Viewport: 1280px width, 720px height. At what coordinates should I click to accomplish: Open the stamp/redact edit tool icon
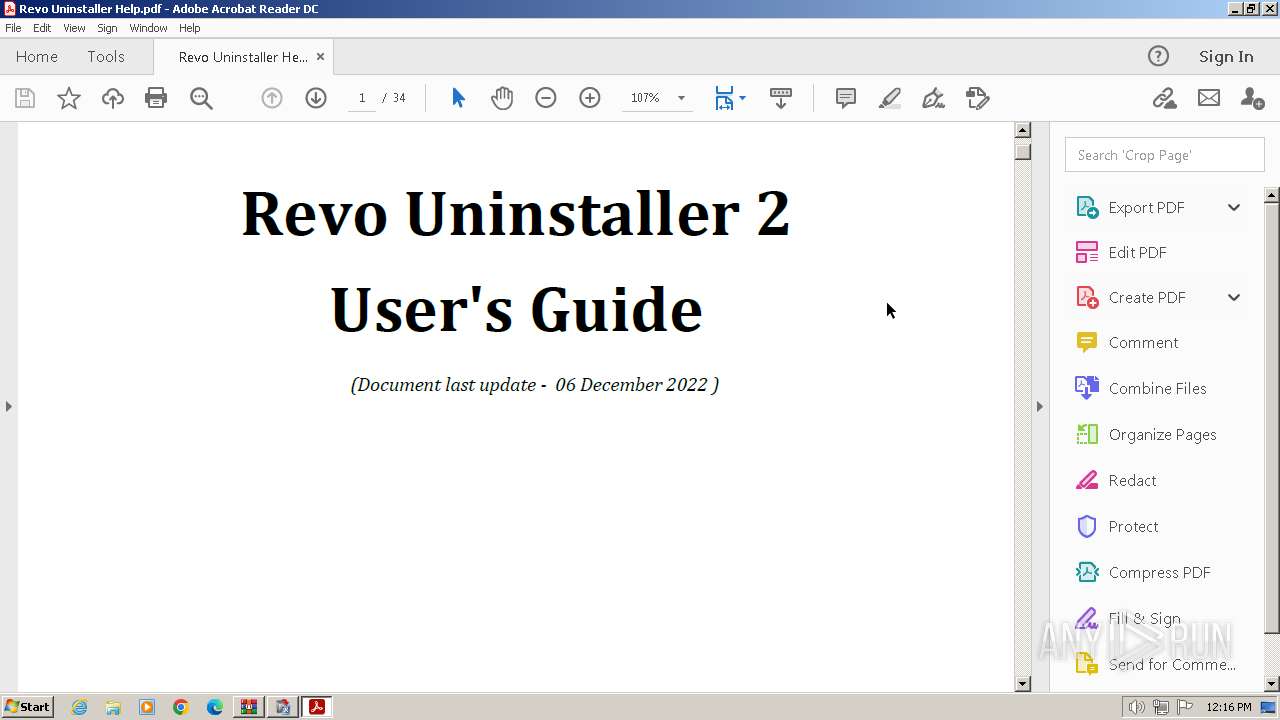pos(978,98)
